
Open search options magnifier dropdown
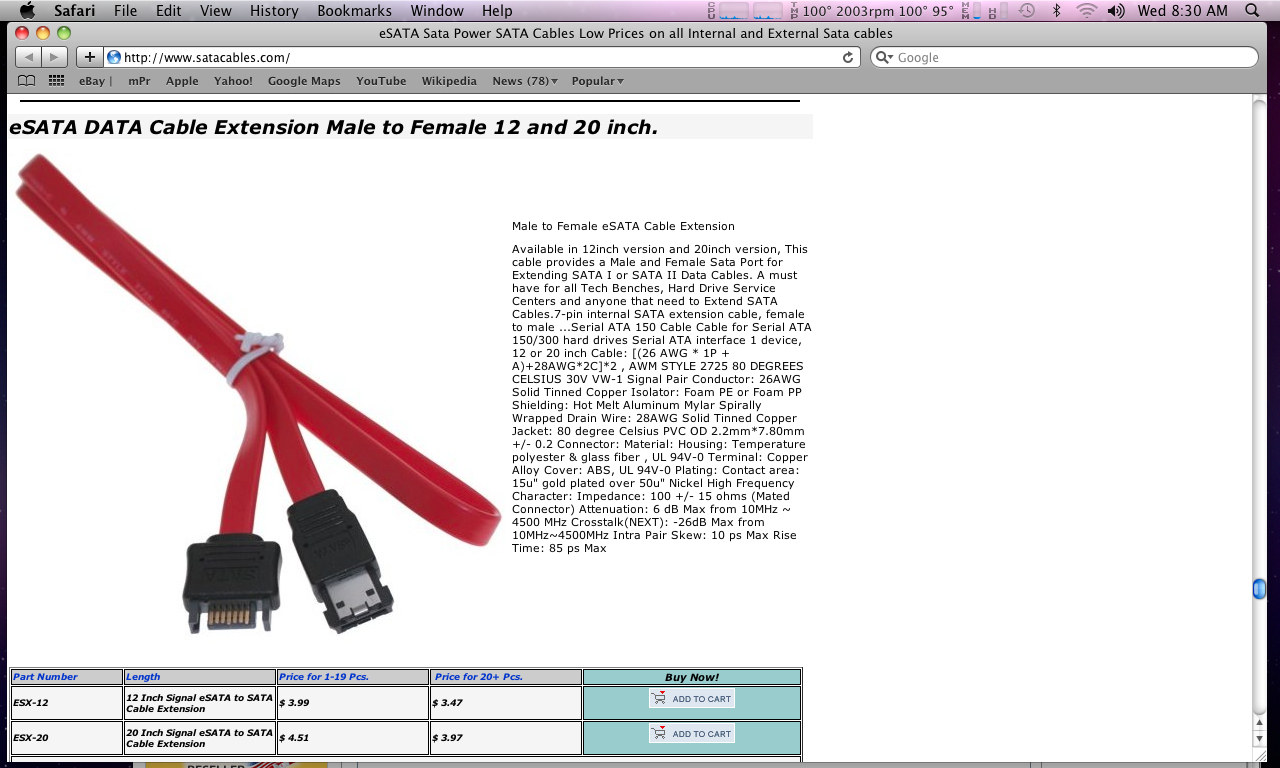tap(884, 57)
